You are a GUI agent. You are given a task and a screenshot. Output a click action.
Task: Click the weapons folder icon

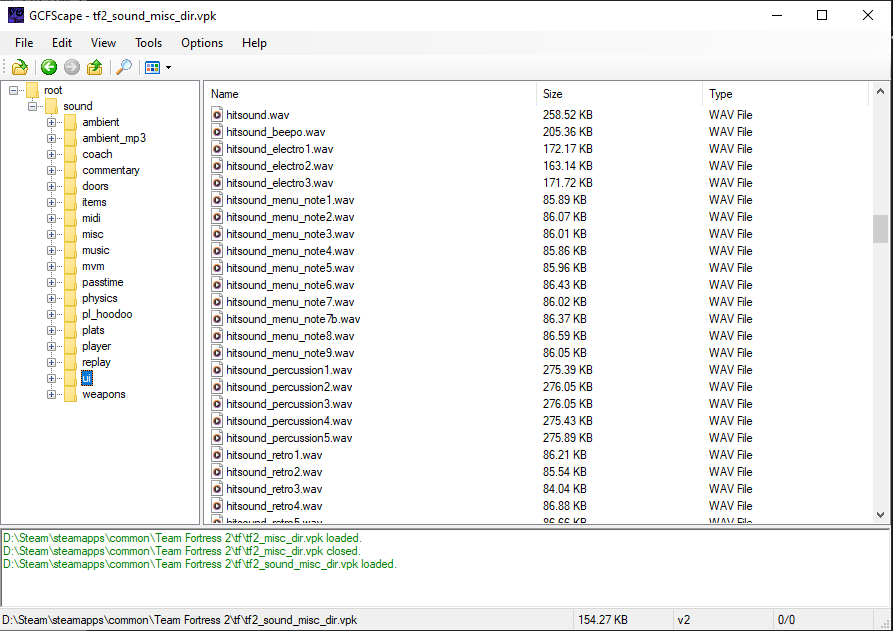[x=71, y=394]
